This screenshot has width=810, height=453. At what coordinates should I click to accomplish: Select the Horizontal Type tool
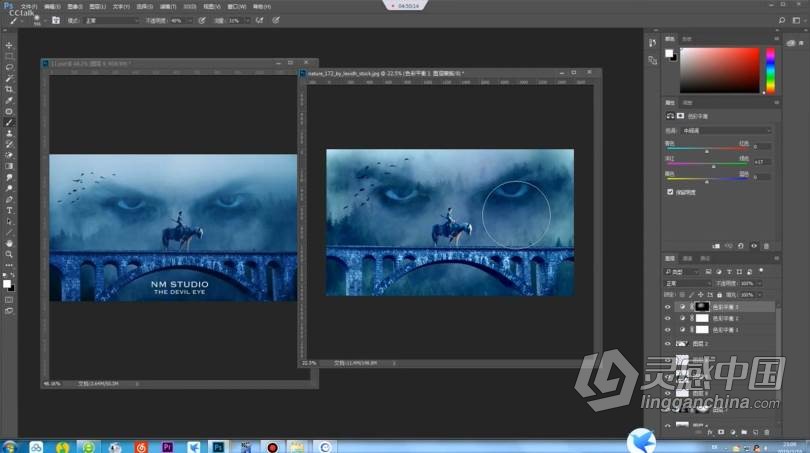pos(9,210)
